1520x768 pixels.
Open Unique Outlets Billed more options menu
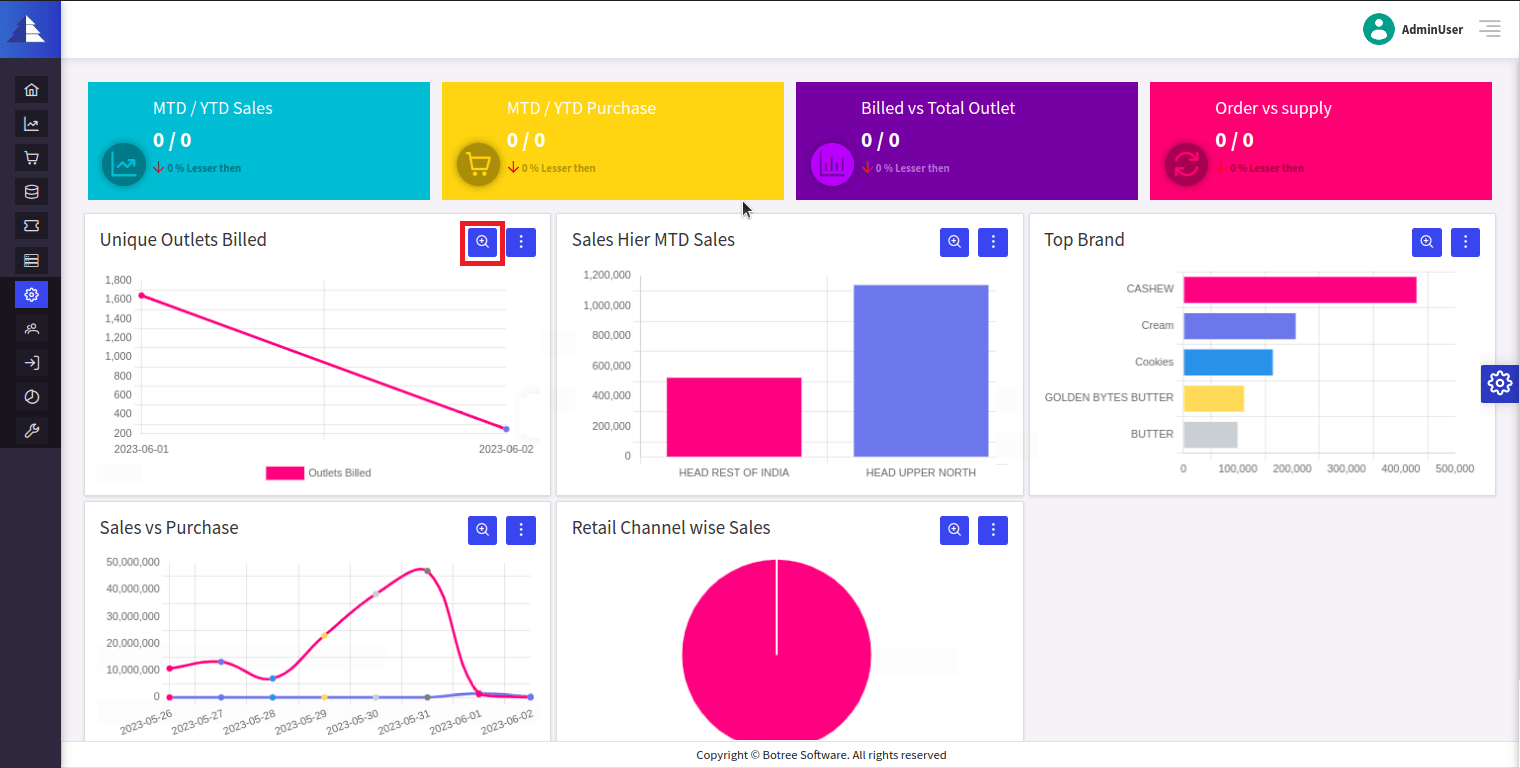coord(521,242)
